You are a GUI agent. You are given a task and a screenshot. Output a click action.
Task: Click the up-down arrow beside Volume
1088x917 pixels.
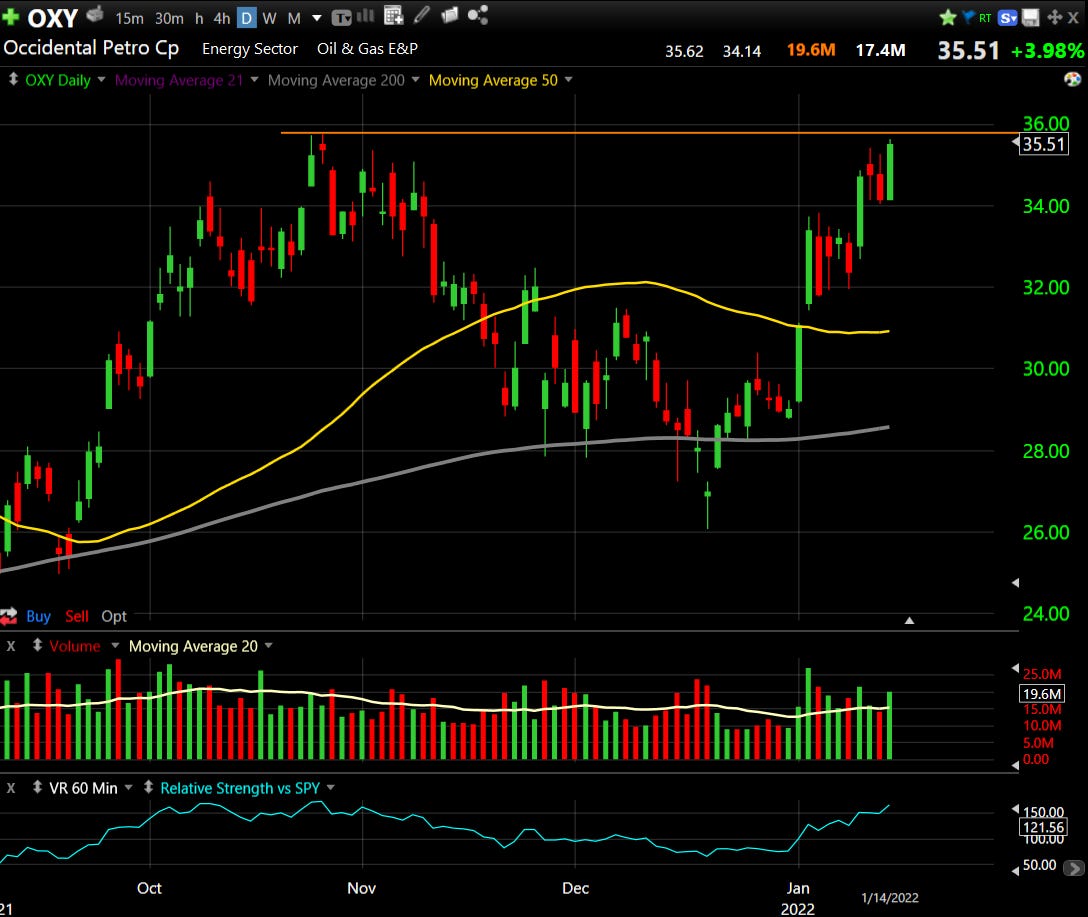click(x=37, y=645)
